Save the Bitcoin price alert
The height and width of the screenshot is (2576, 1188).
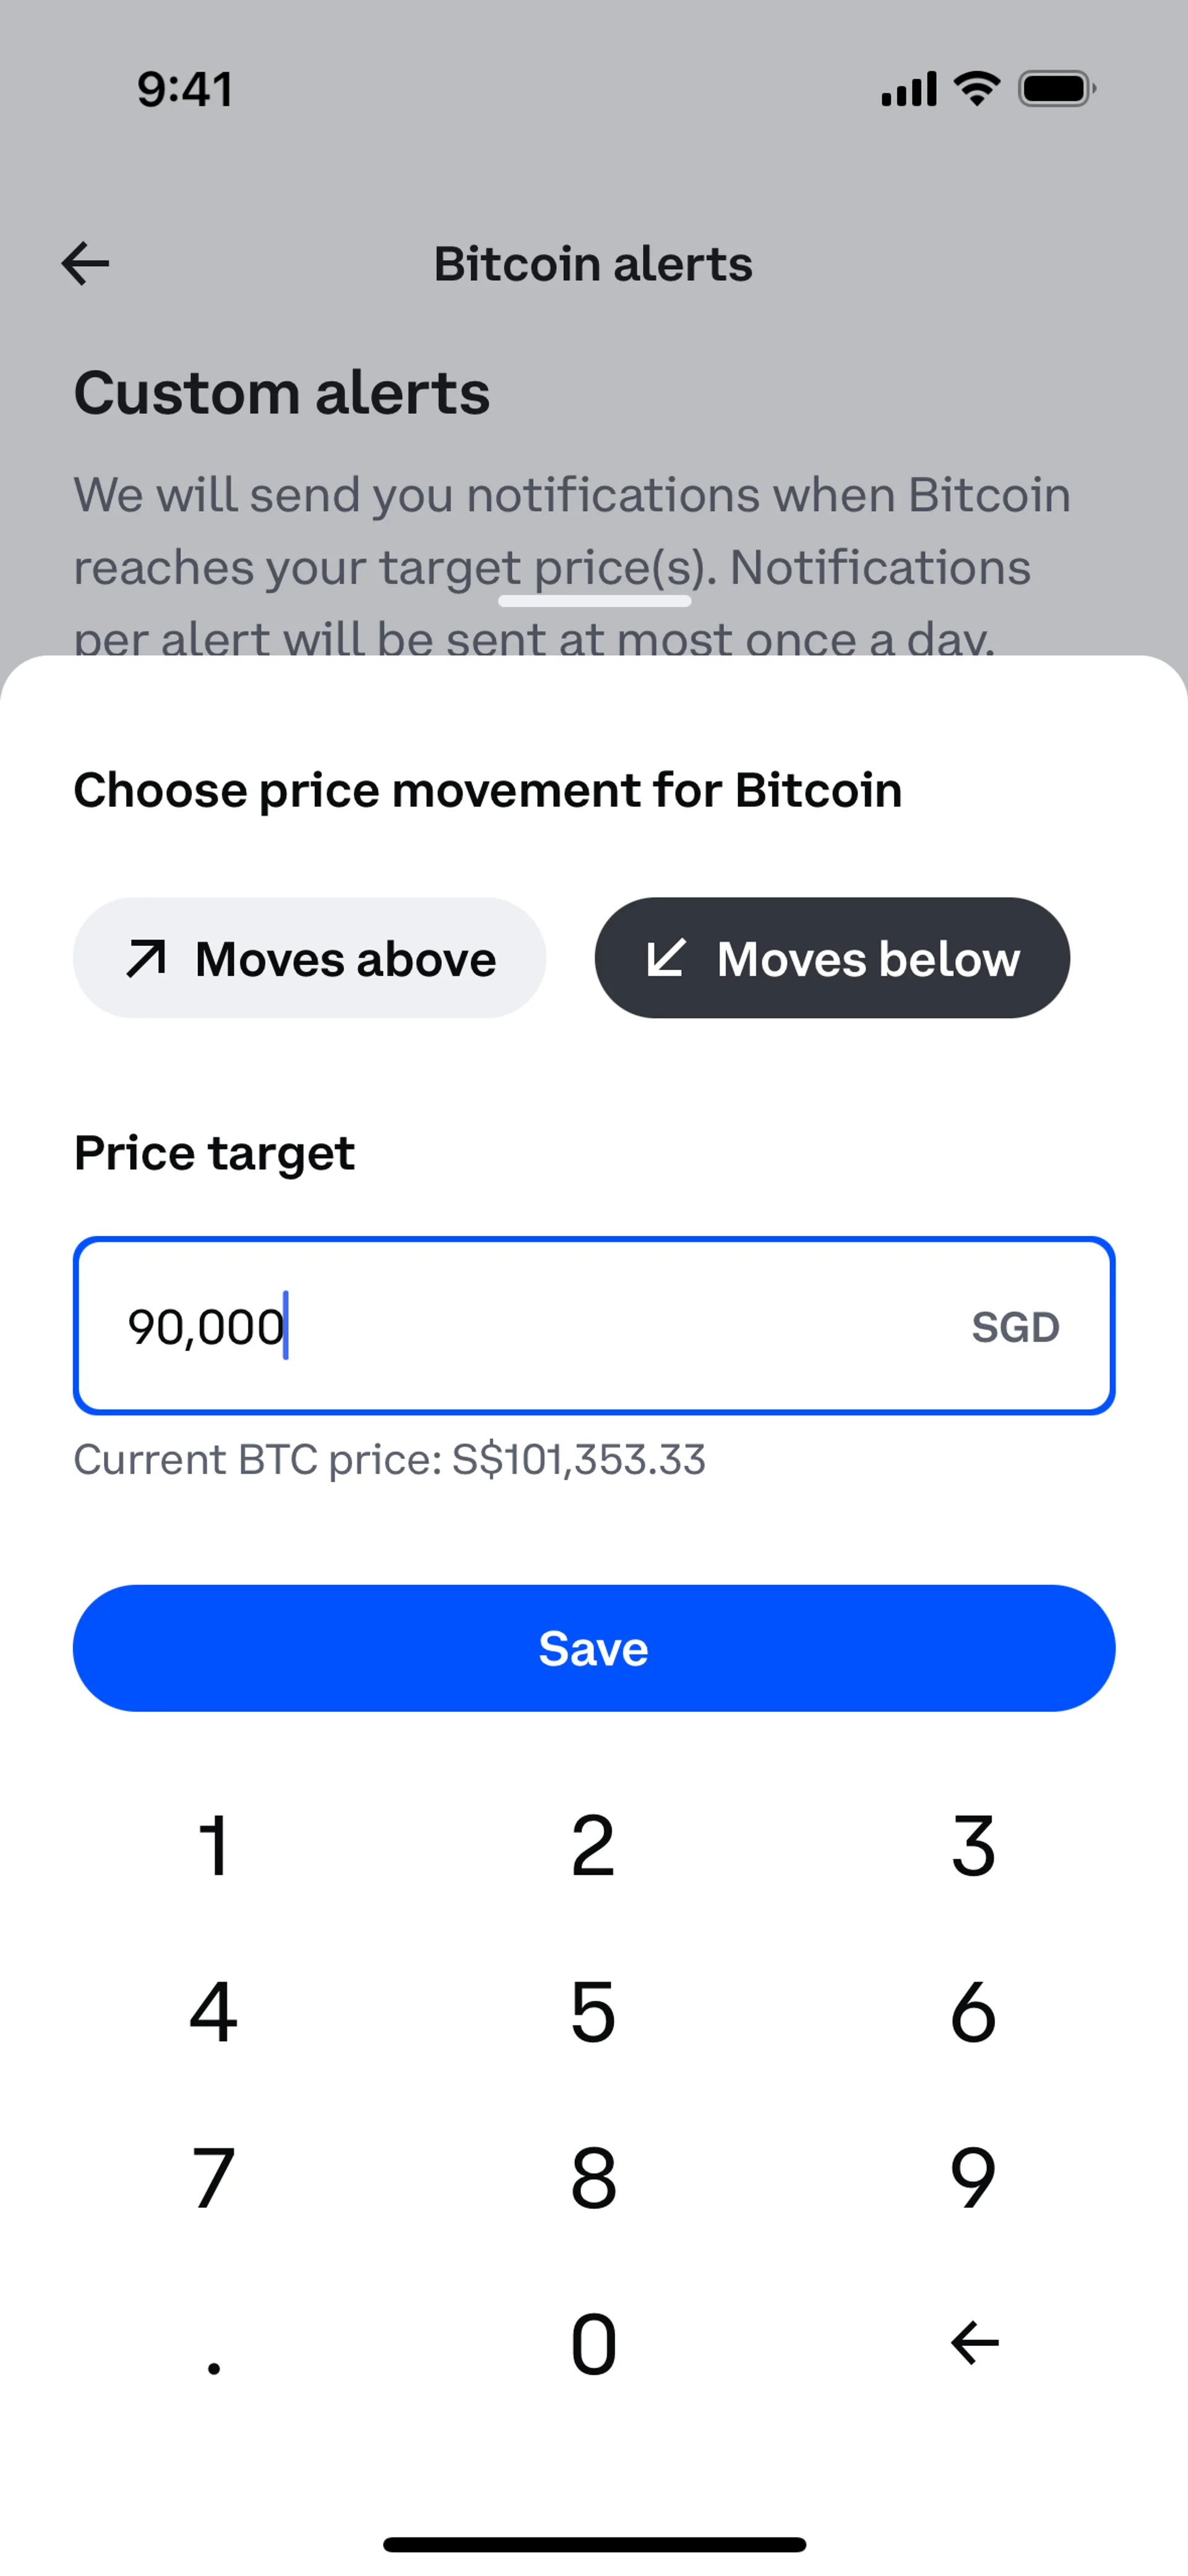[594, 1648]
